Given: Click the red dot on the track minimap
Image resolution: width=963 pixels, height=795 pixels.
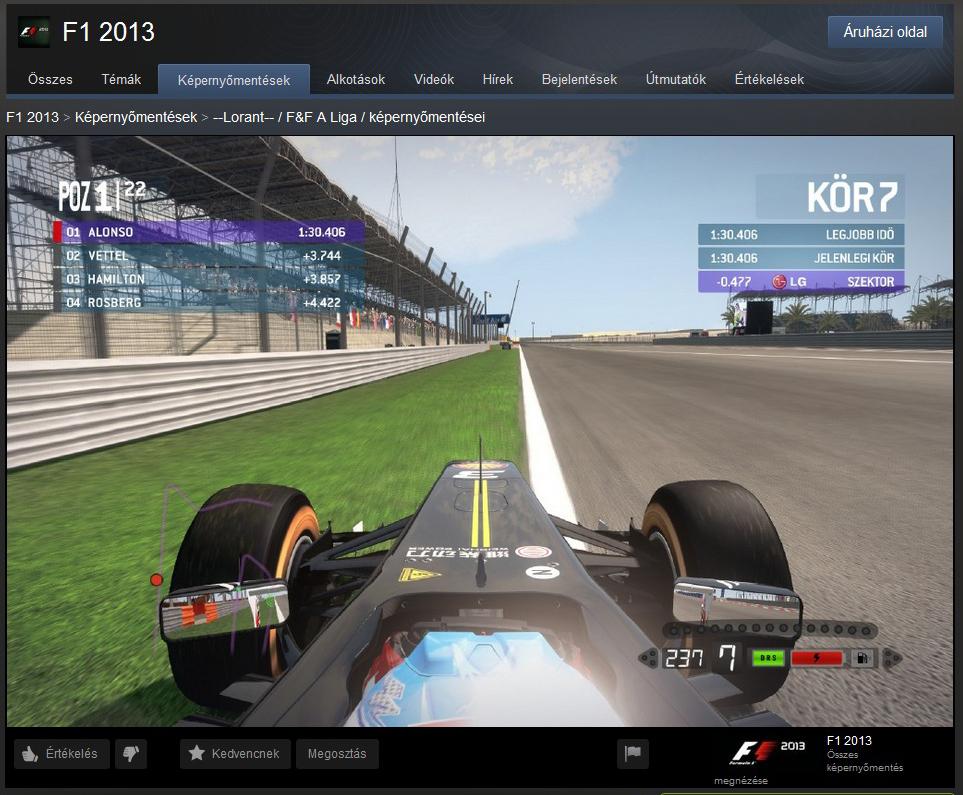Looking at the screenshot, I should click(x=157, y=579).
